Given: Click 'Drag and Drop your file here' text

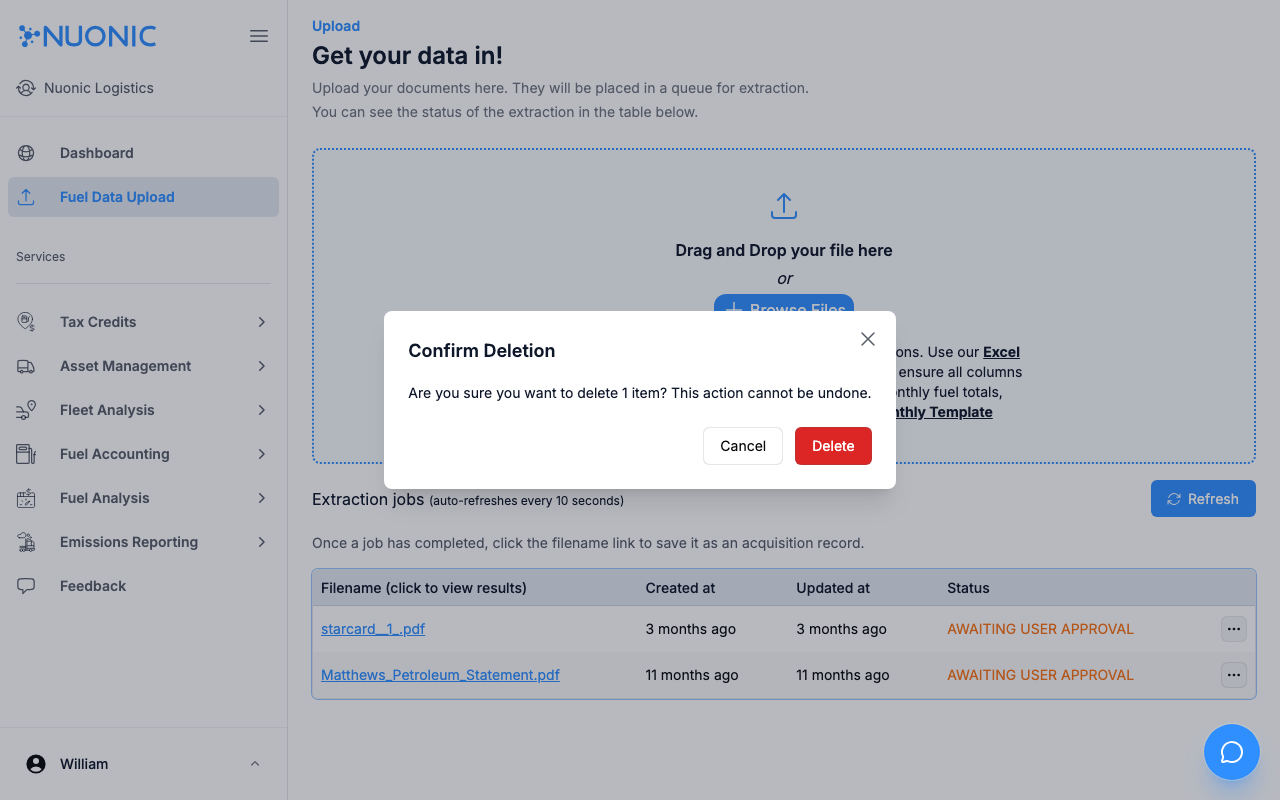Looking at the screenshot, I should (784, 250).
